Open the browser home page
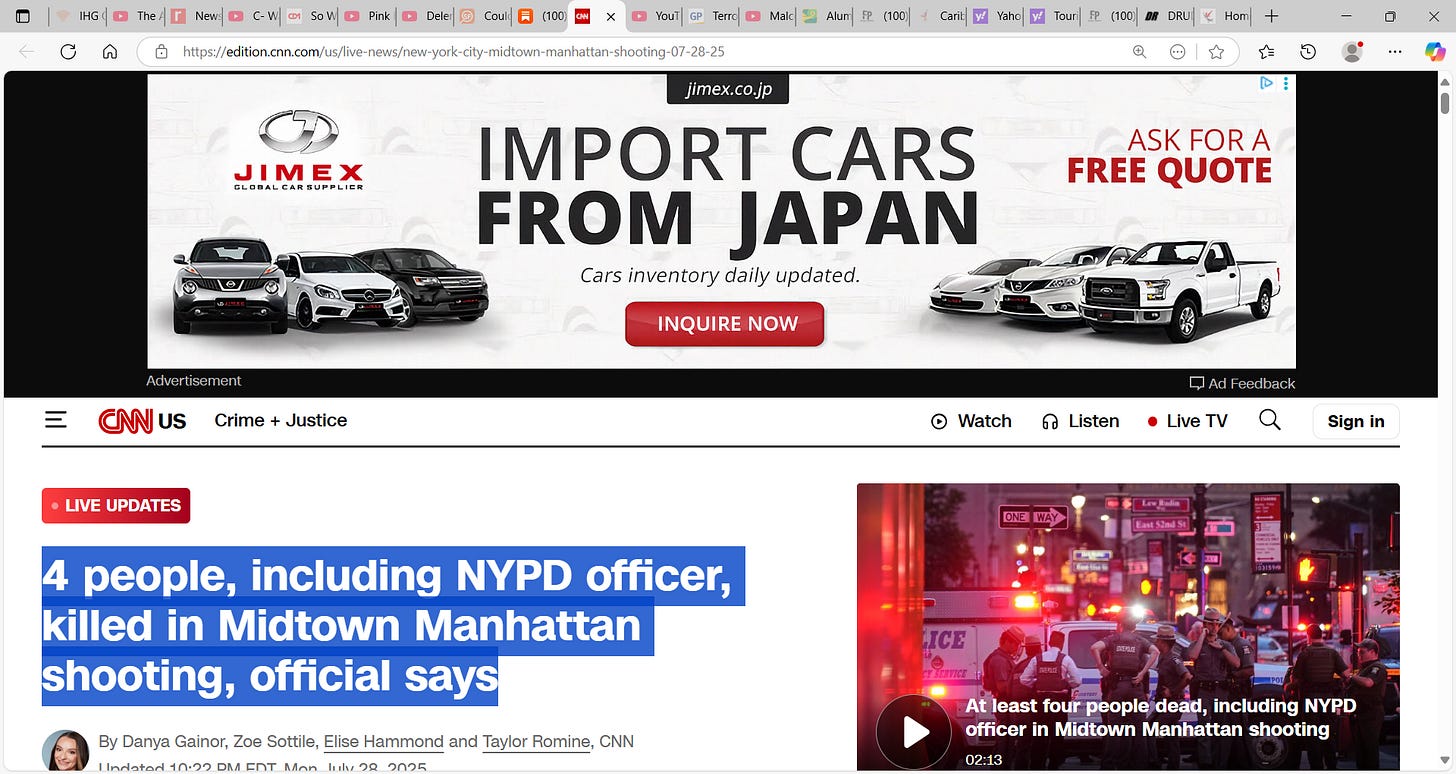Viewport: 1456px width, 774px height. click(110, 52)
